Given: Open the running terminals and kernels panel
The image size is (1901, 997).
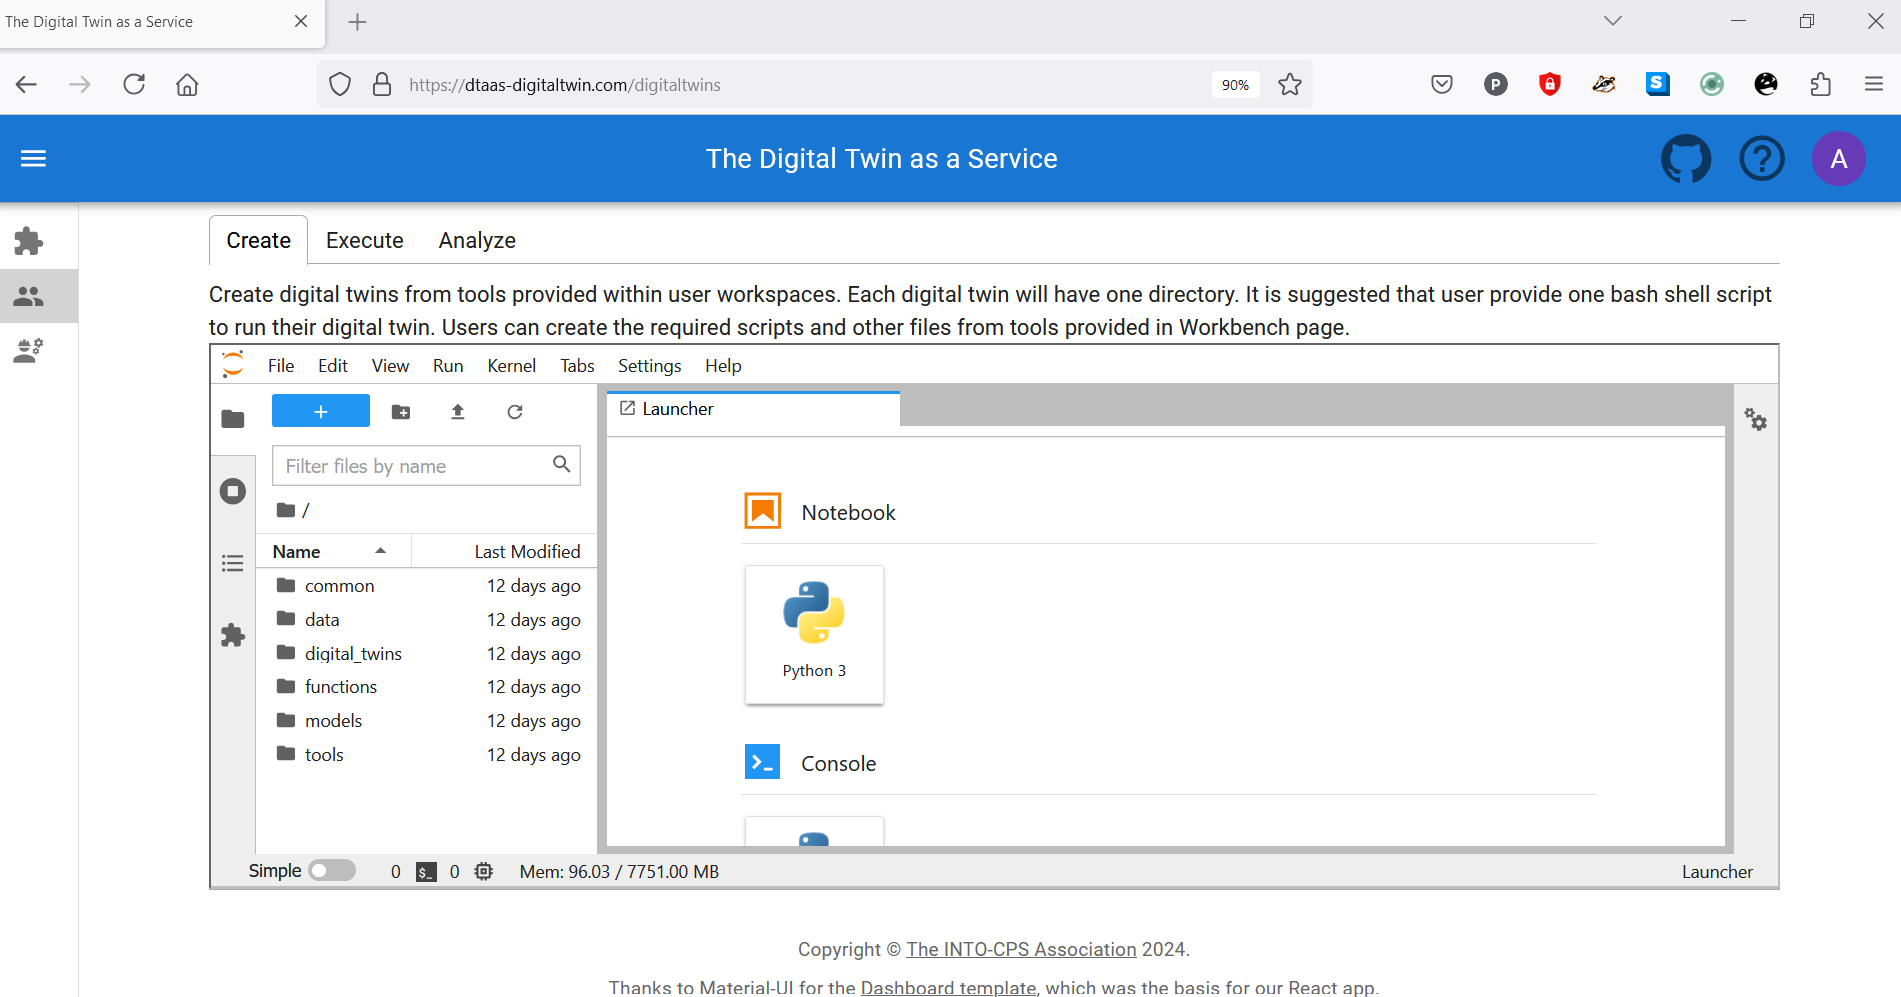Looking at the screenshot, I should 233,491.
